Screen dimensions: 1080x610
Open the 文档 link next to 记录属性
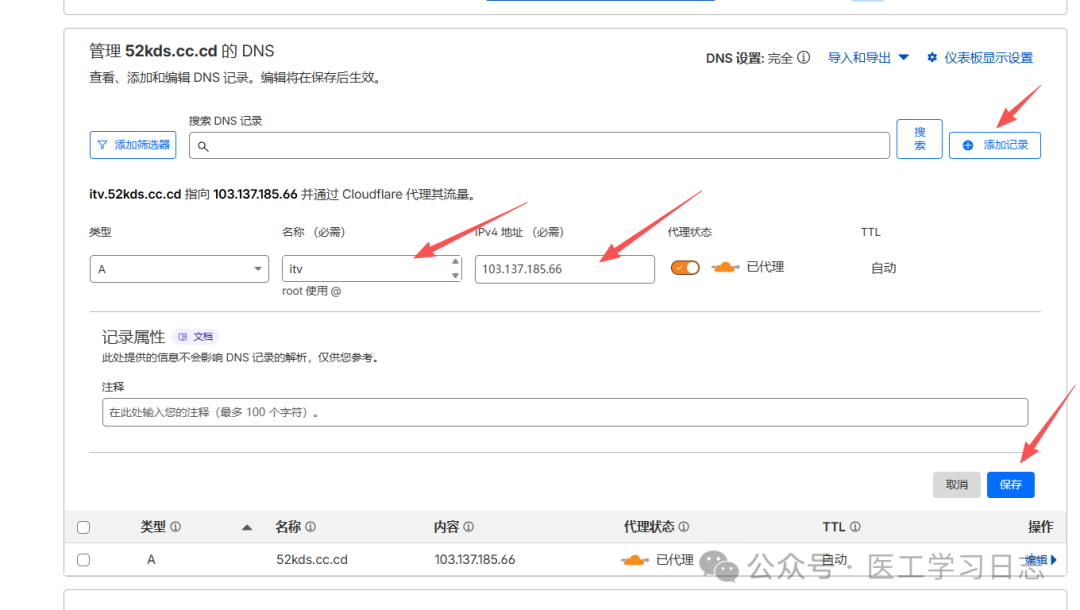tap(196, 337)
